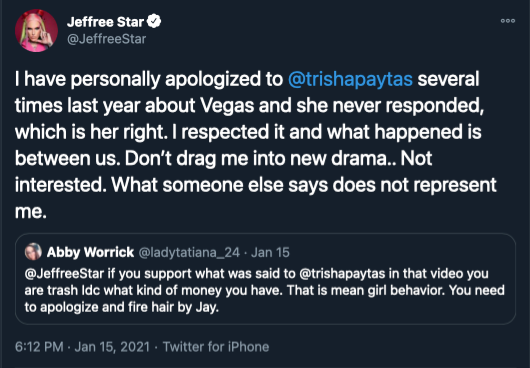Click Abby Worrick's small avatar in the quoted tweet

[x=33, y=252]
